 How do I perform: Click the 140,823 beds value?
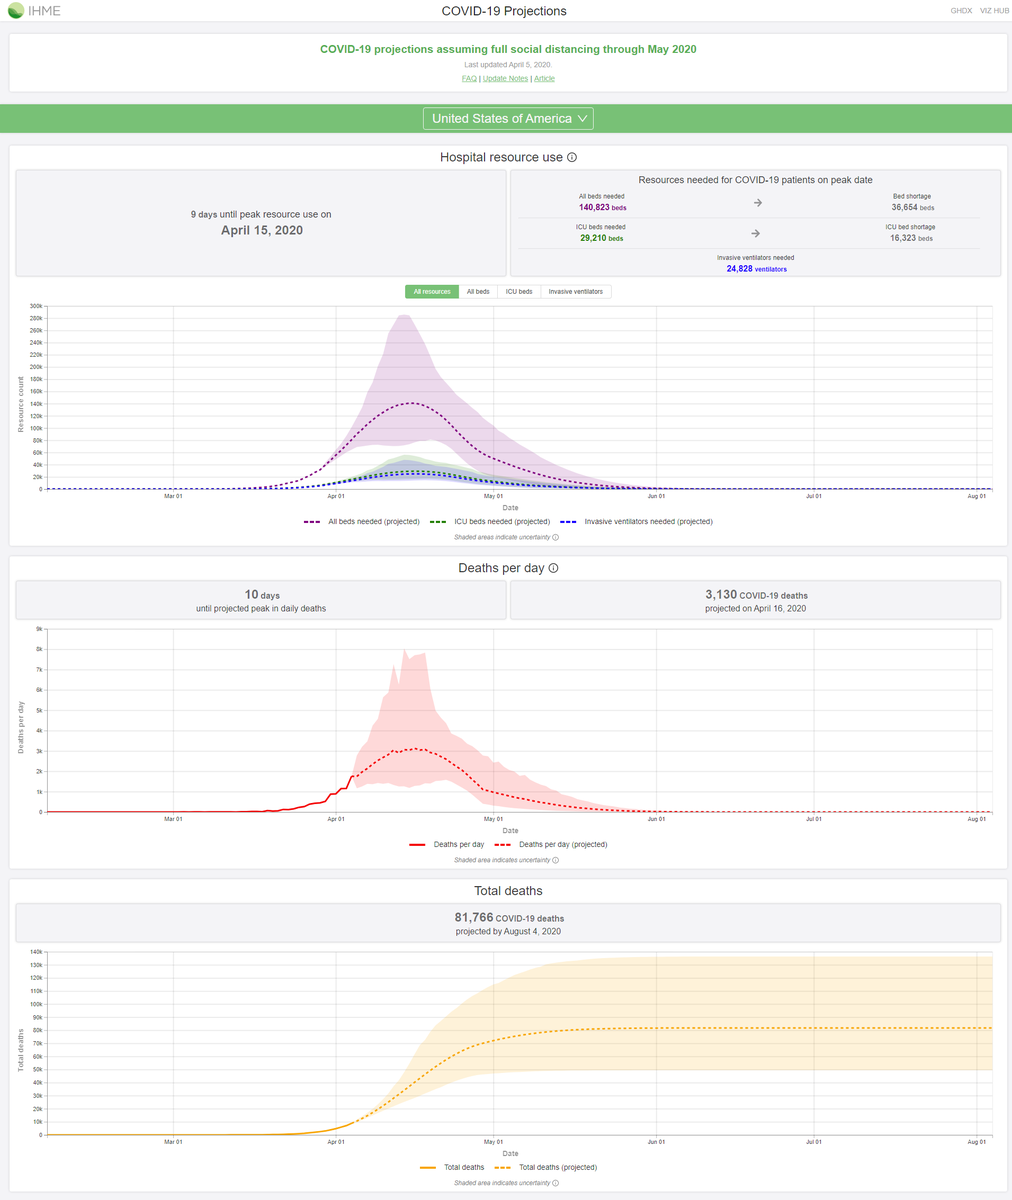tap(602, 208)
